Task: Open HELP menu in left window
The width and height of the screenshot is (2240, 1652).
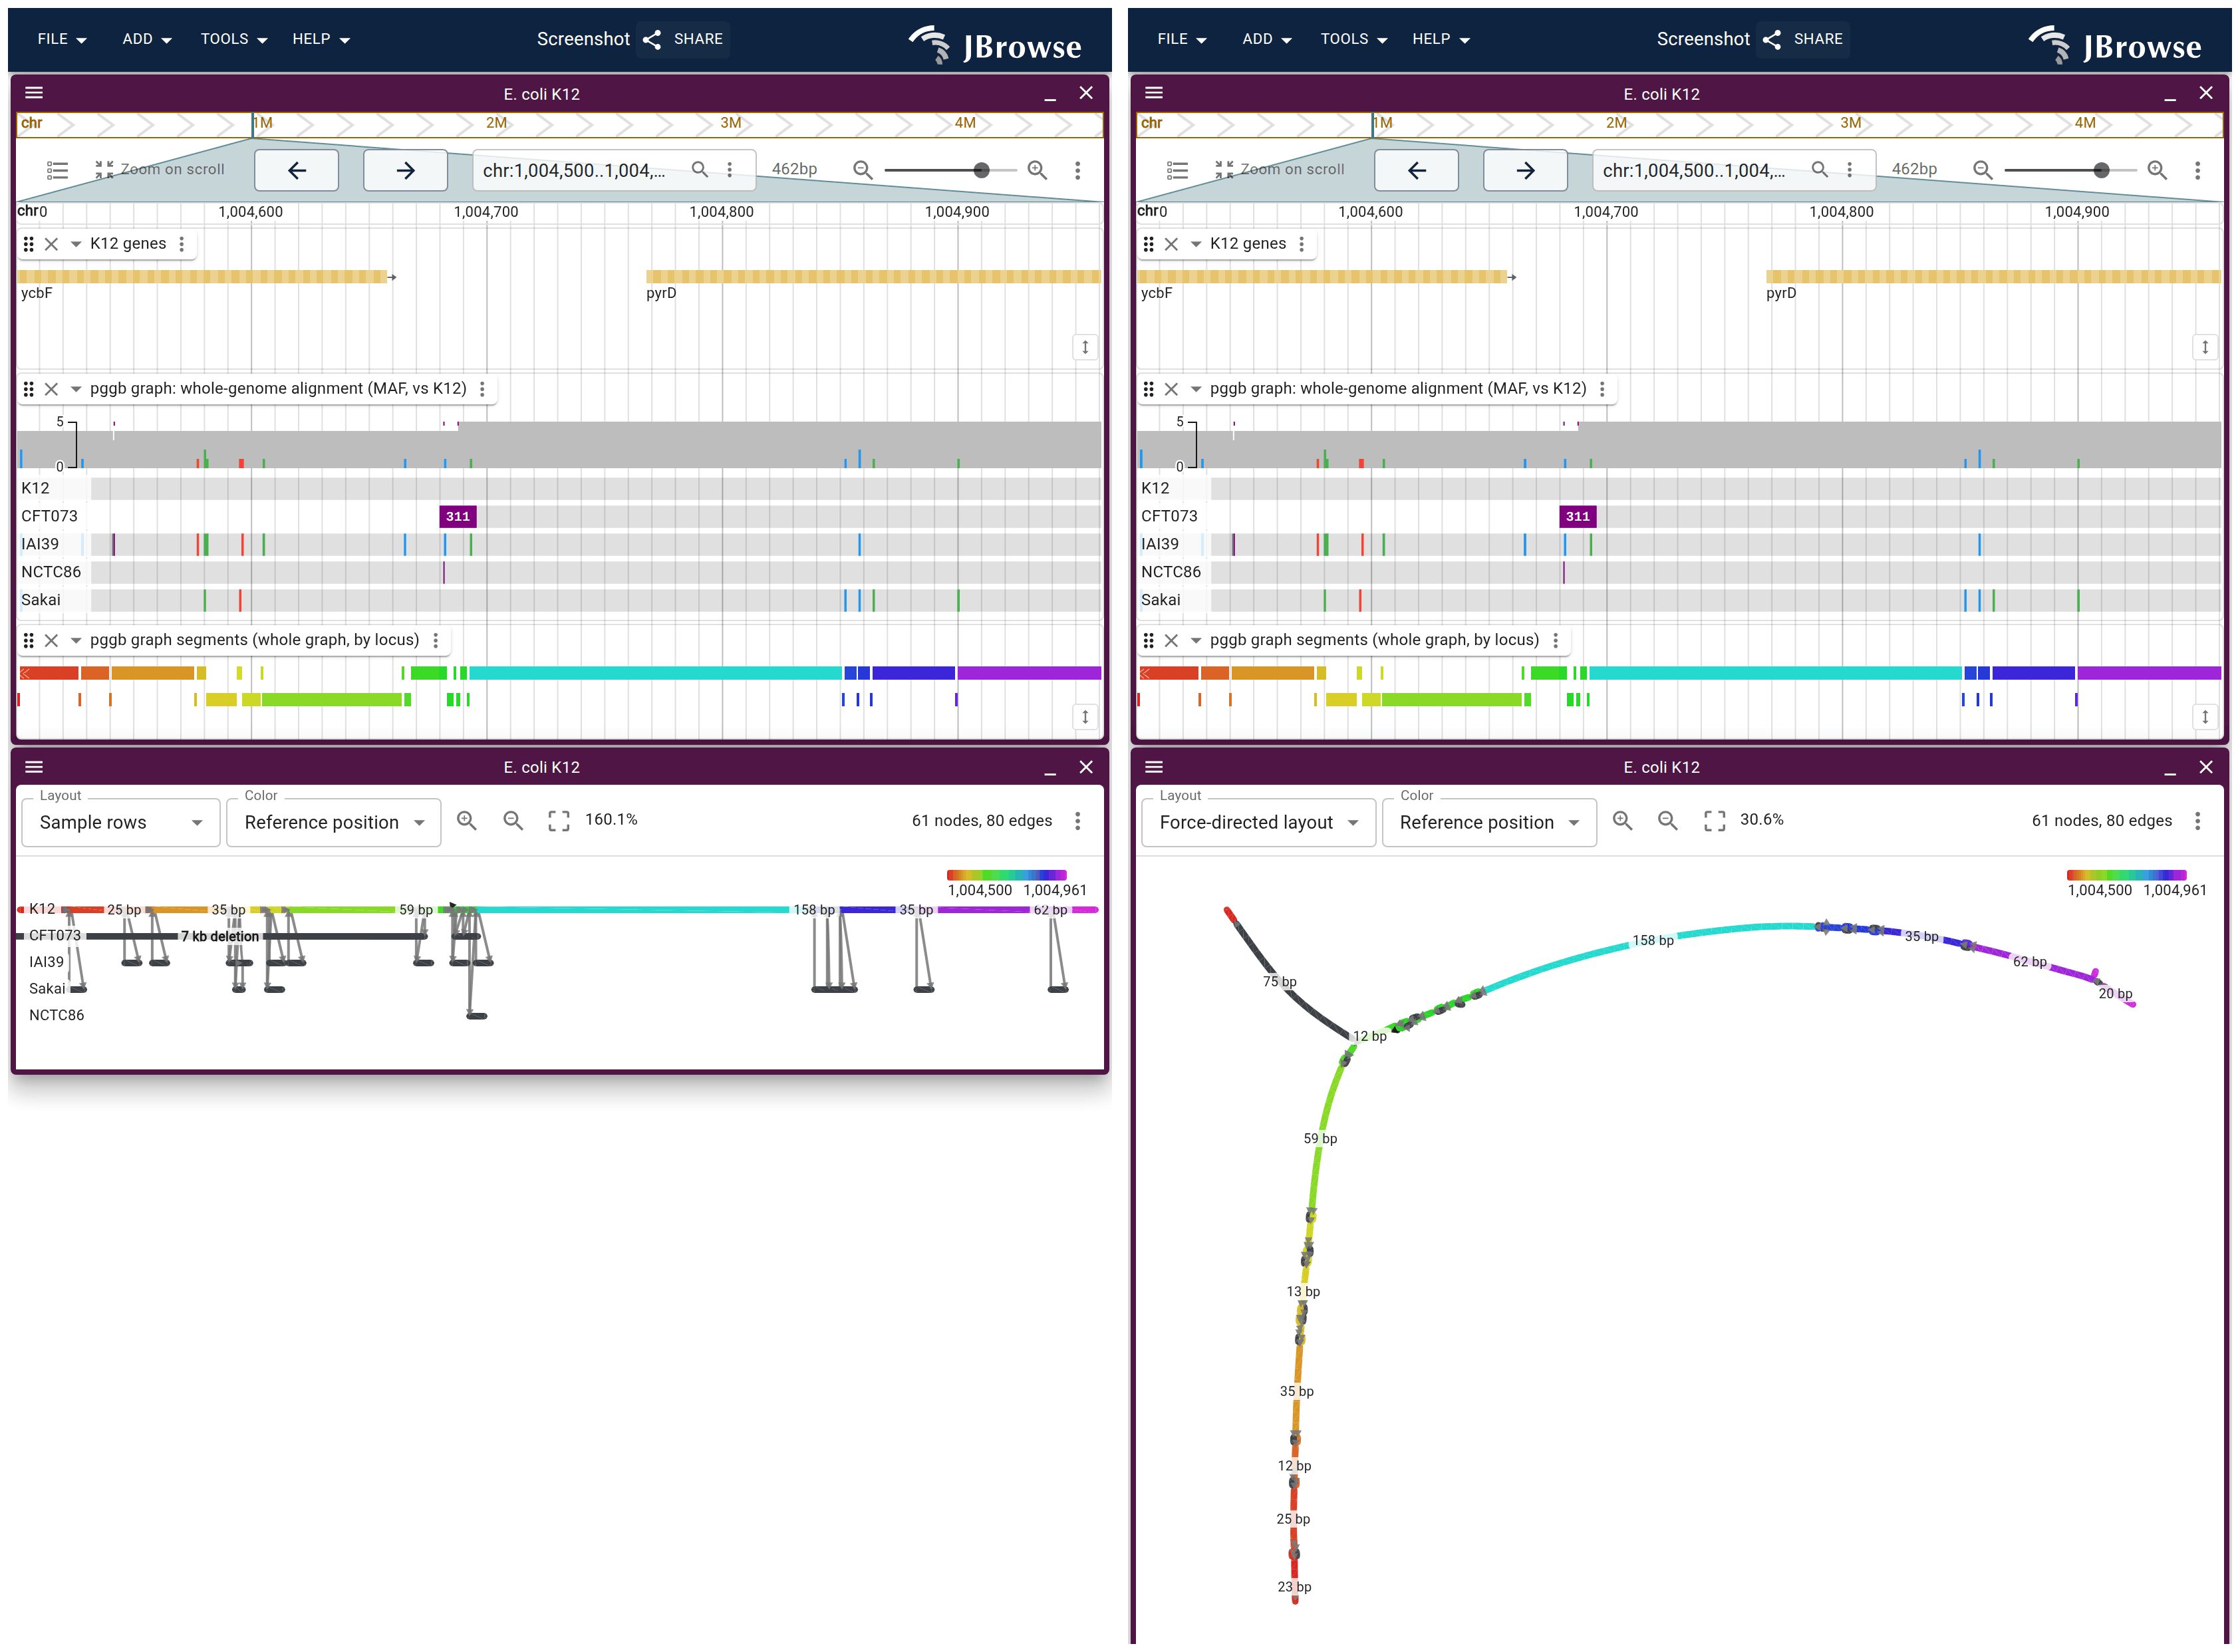Action: click(321, 39)
